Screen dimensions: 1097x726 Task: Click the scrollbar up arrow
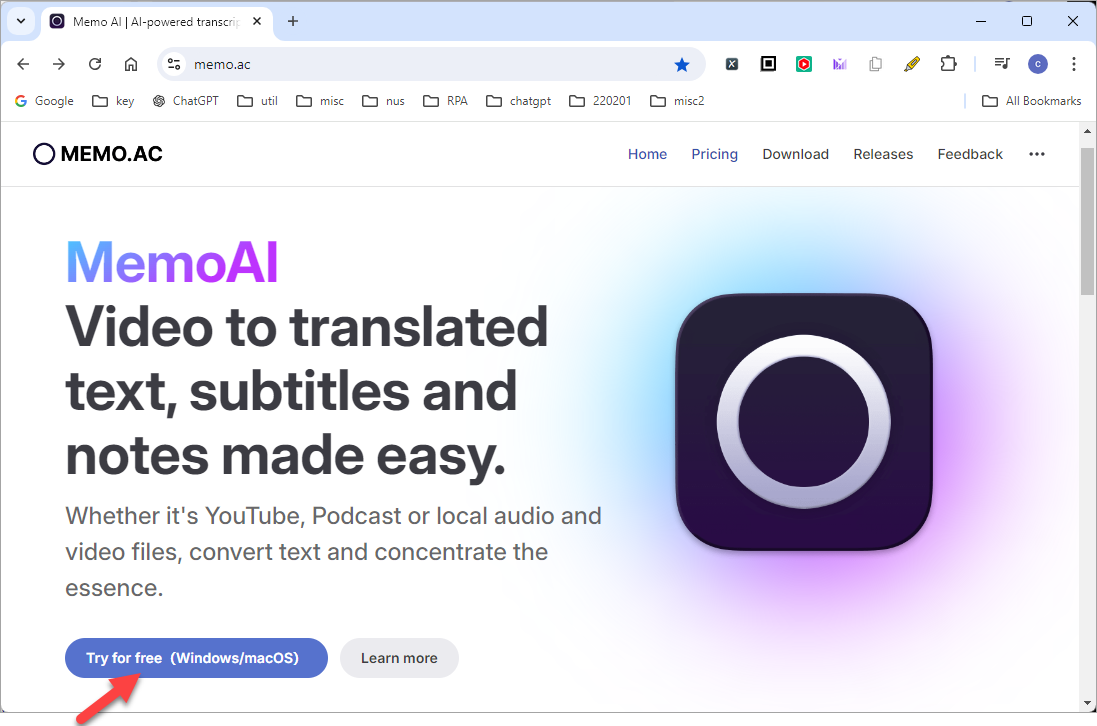(1087, 131)
